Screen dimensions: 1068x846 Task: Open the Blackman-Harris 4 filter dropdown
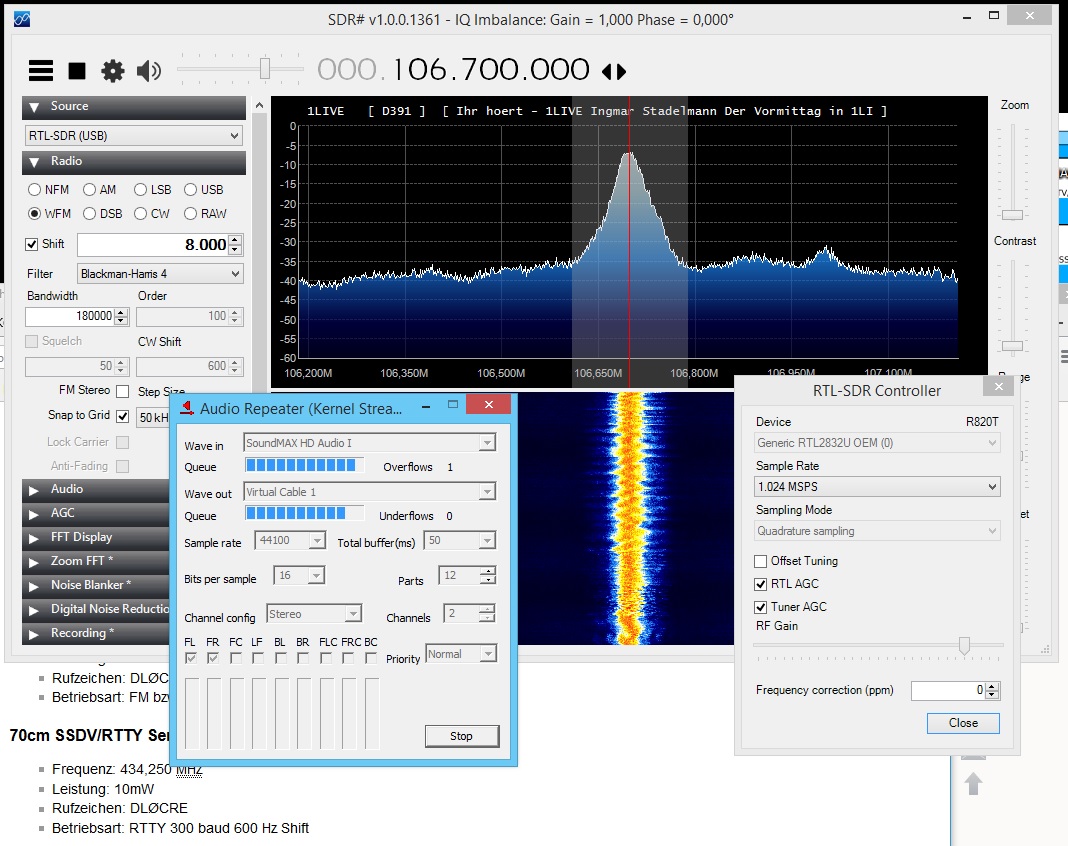[x=160, y=273]
